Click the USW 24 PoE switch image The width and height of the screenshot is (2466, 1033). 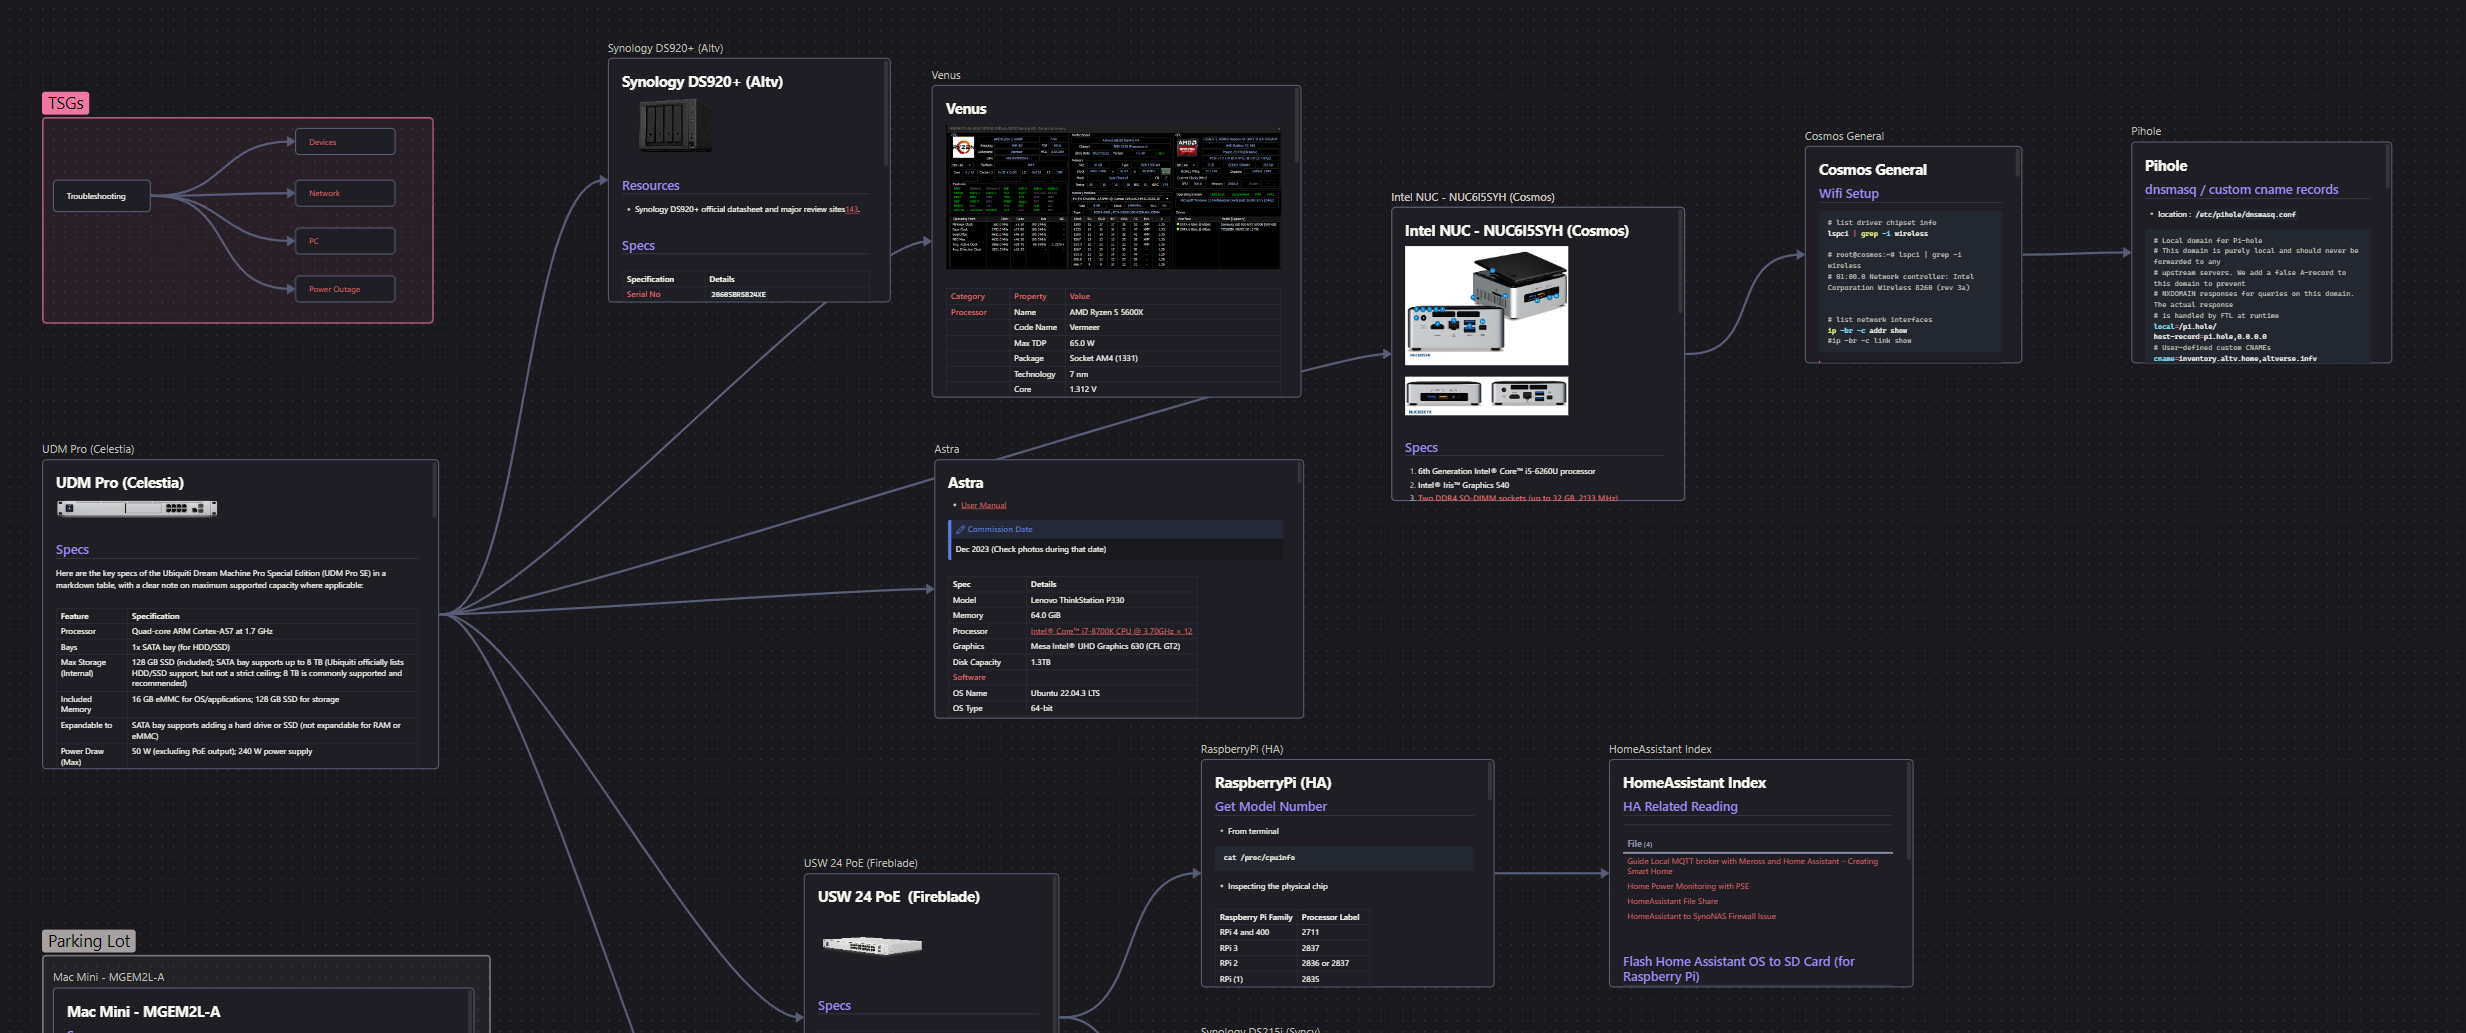pos(871,945)
